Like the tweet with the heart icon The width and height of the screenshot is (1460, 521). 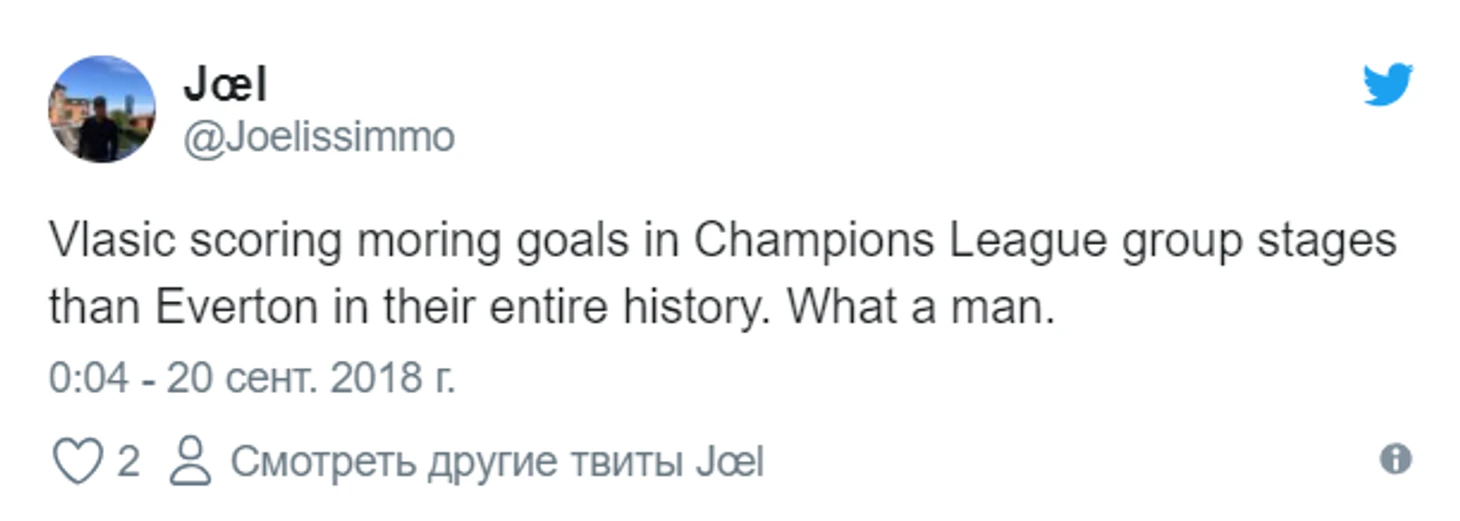coord(77,463)
